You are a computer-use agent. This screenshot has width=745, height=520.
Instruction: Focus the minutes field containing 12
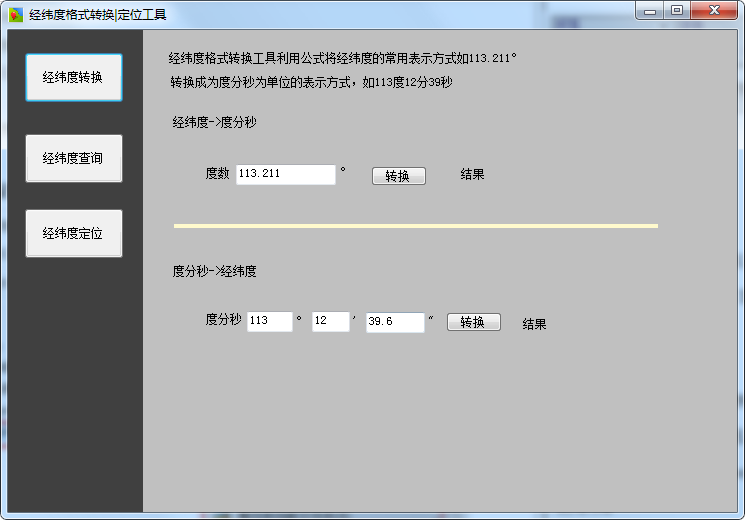330,322
